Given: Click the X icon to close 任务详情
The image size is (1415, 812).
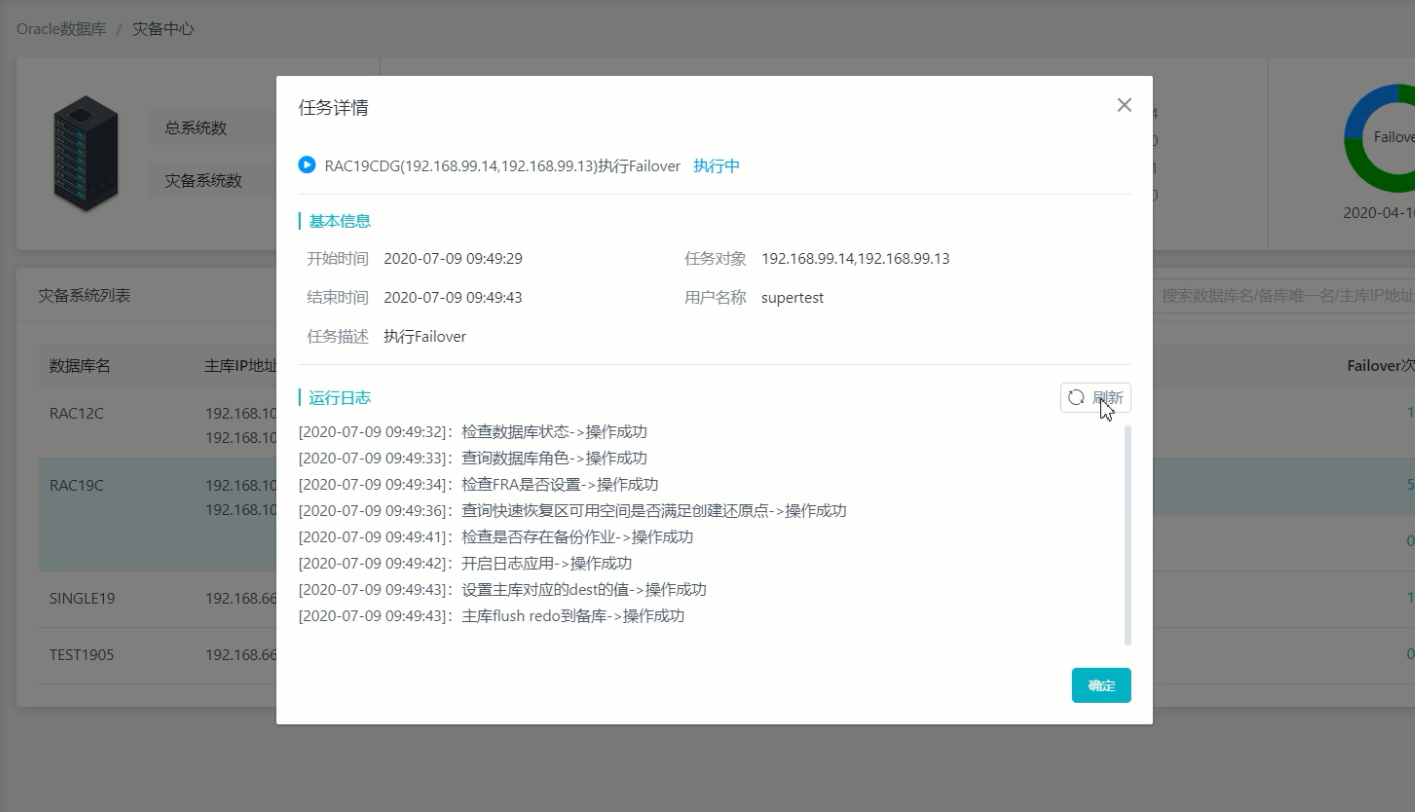Looking at the screenshot, I should coord(1124,104).
